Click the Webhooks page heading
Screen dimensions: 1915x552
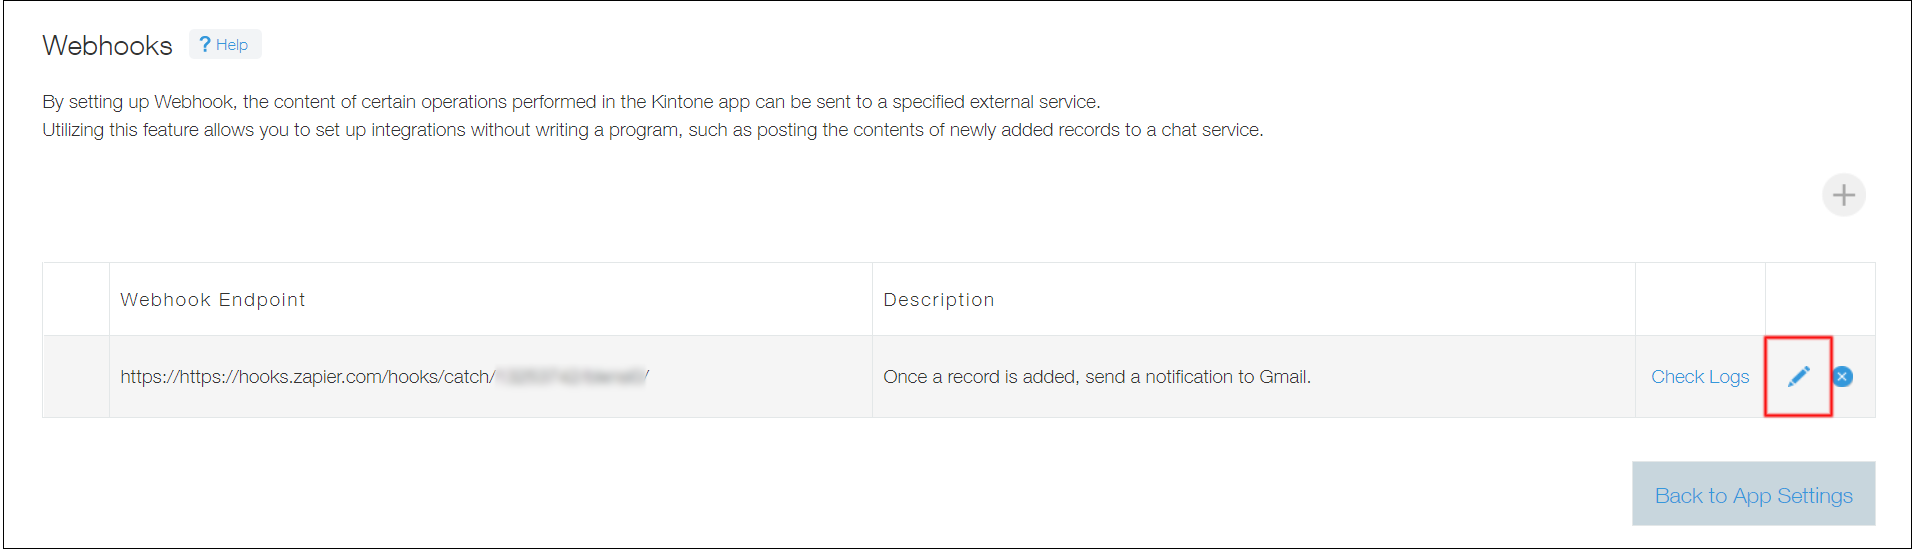click(107, 46)
